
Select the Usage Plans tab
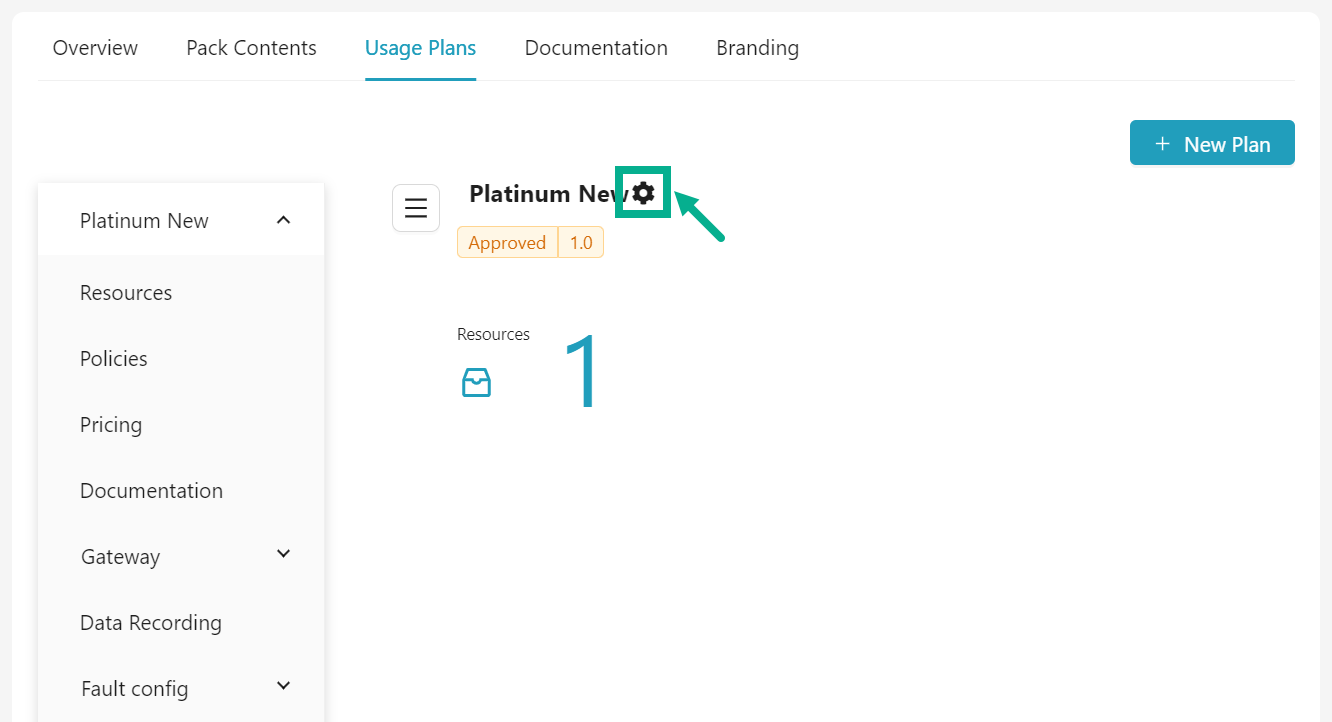click(420, 48)
